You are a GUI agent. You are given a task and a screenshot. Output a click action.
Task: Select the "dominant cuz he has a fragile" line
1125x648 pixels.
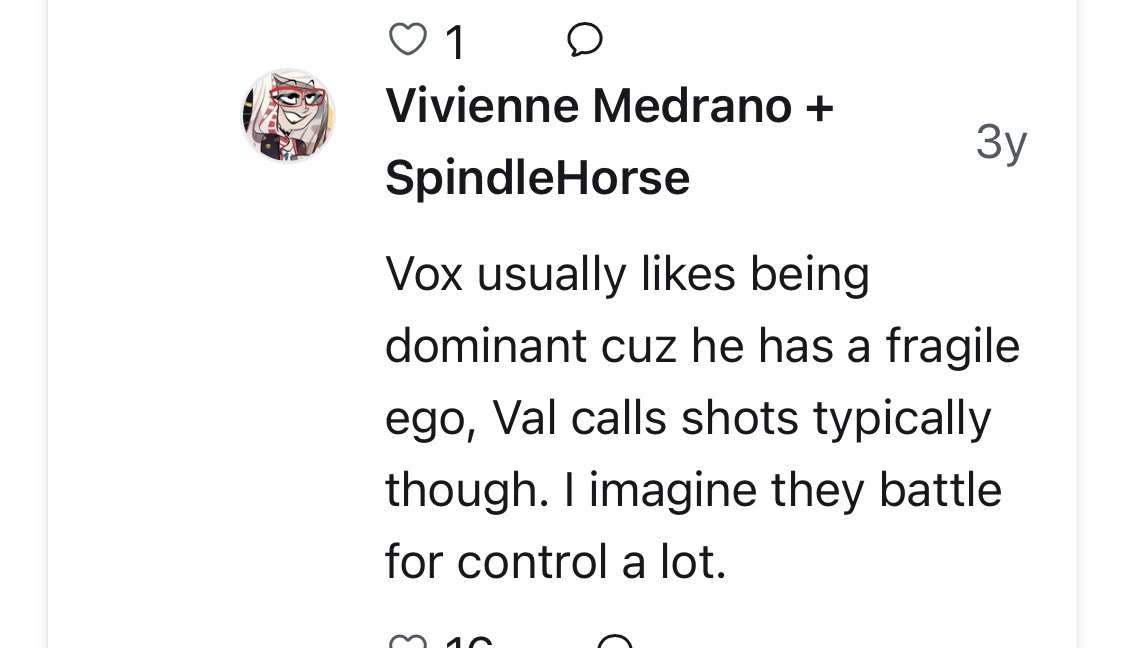coord(702,346)
